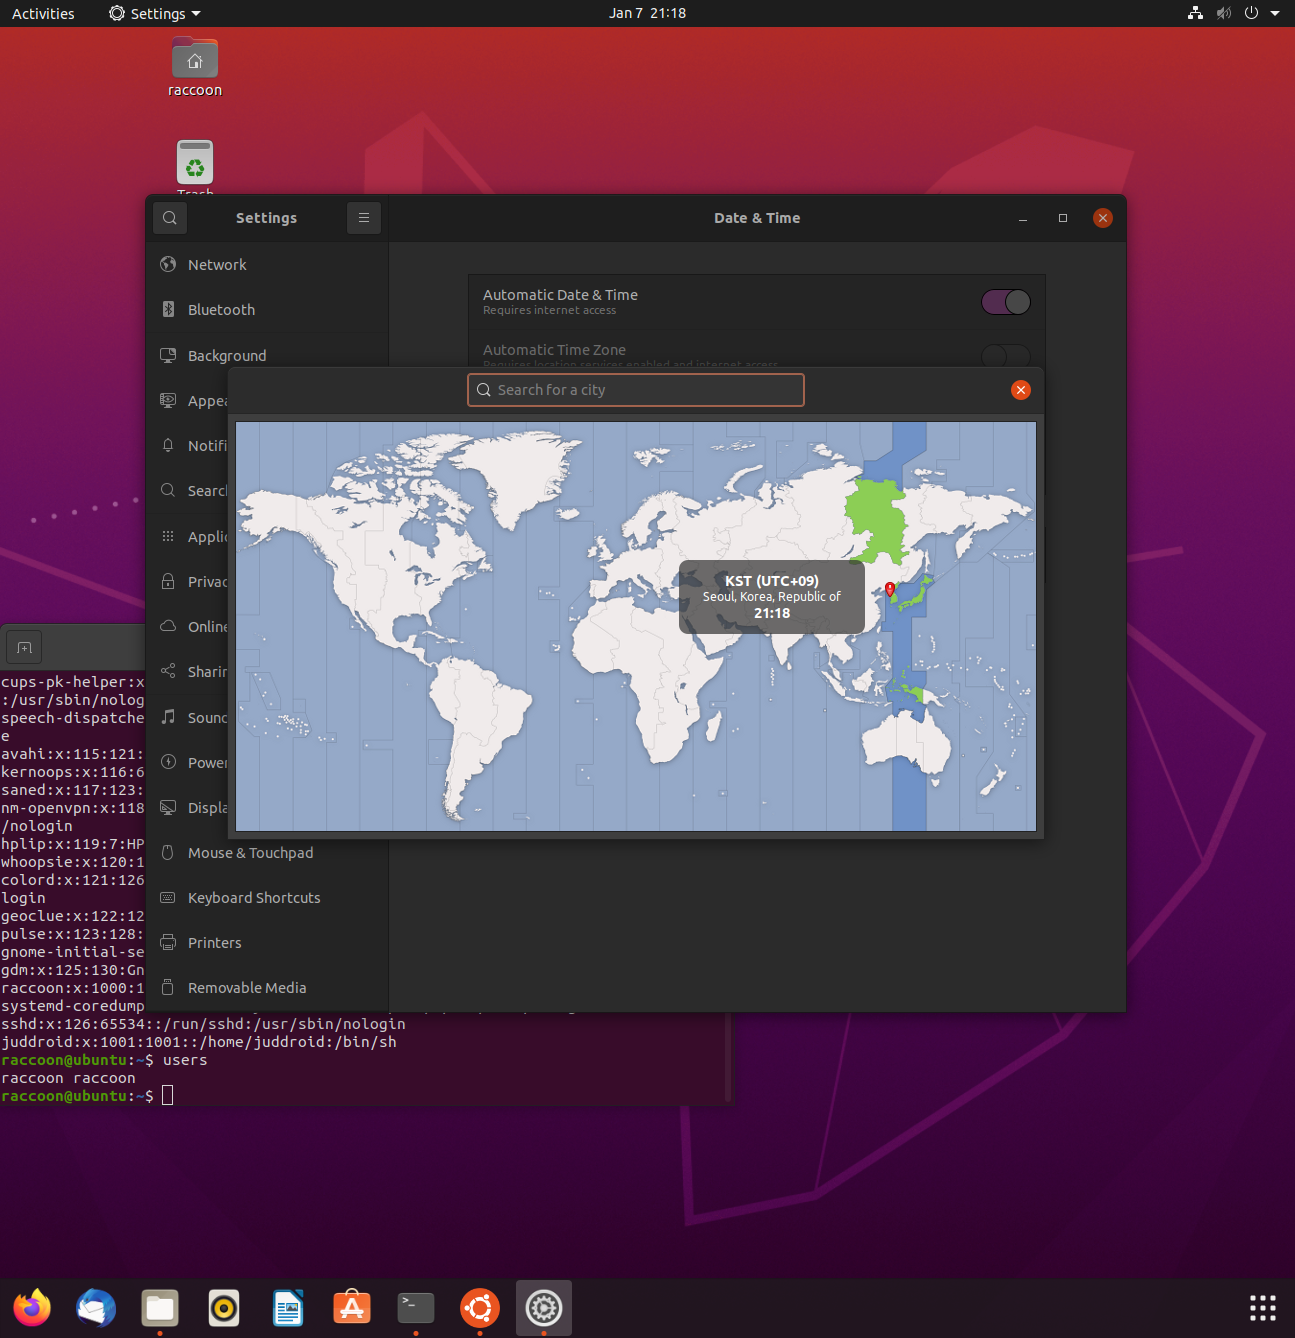The width and height of the screenshot is (1295, 1338).
Task: Click the Search for a city field
Action: coord(636,390)
